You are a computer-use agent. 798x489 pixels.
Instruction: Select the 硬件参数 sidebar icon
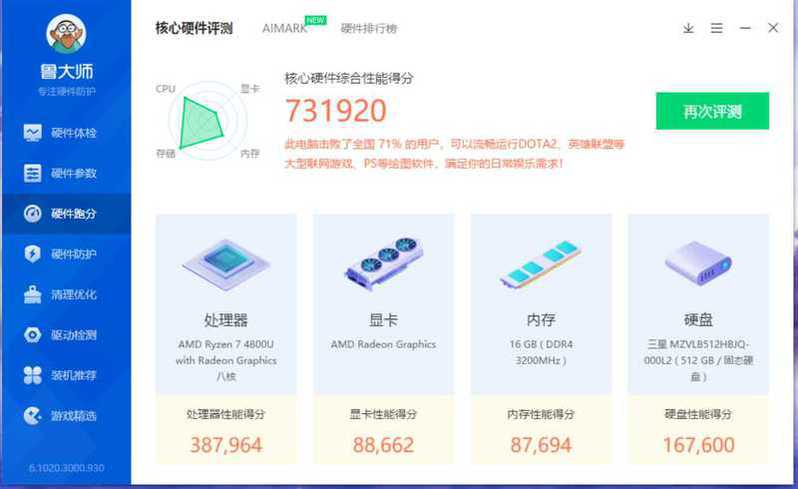click(33, 173)
